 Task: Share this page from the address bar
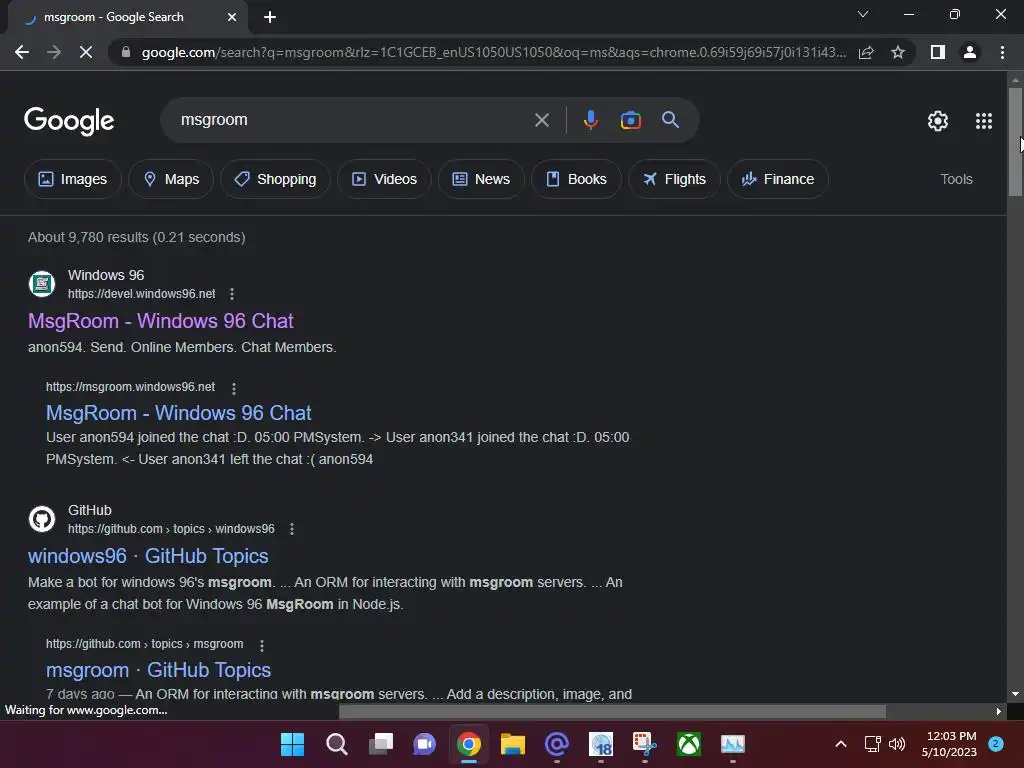tap(866, 52)
